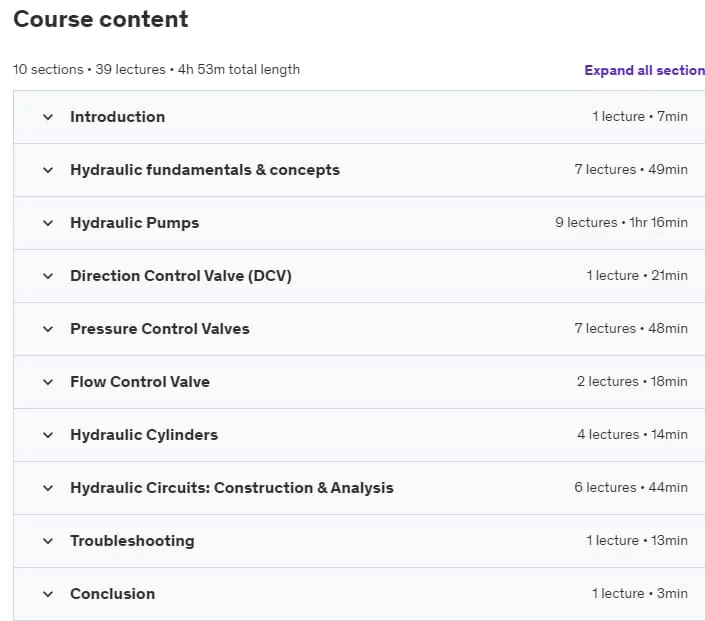Expand the Hydraulic Cylinders chevron
Image resolution: width=705 pixels, height=621 pixels.
tap(48, 435)
